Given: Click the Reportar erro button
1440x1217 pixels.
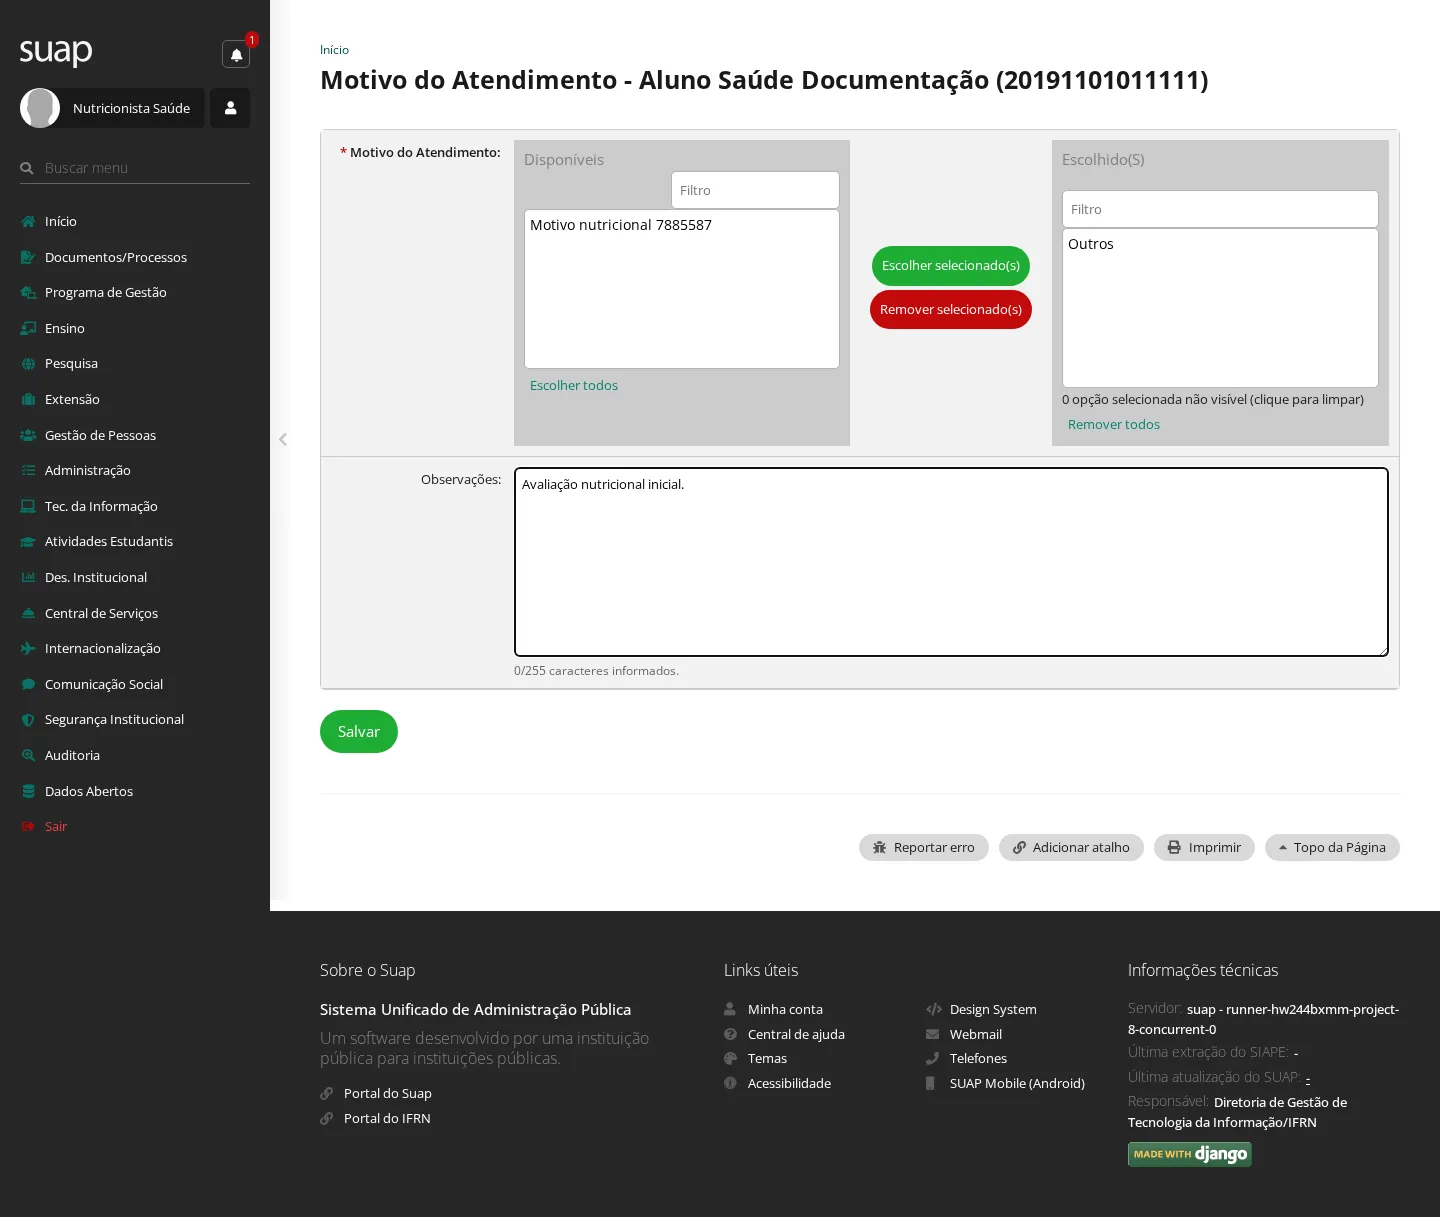Looking at the screenshot, I should pyautogui.click(x=924, y=847).
